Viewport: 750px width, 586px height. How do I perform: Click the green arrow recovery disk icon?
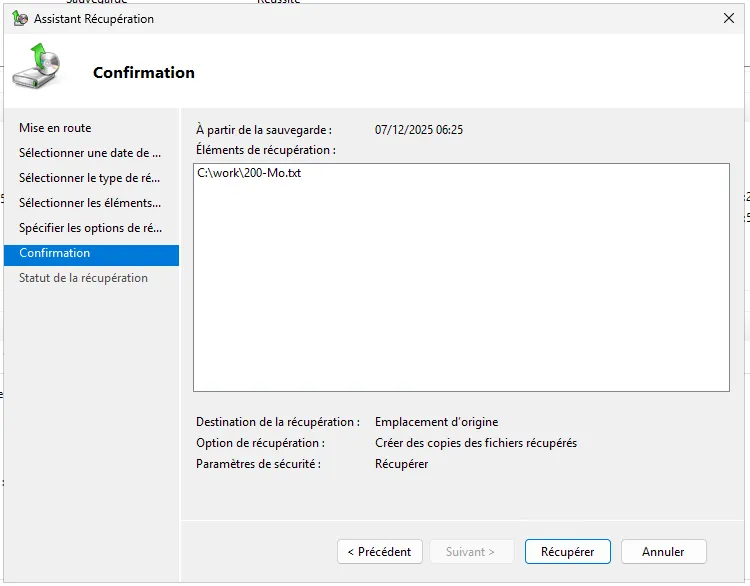37,68
